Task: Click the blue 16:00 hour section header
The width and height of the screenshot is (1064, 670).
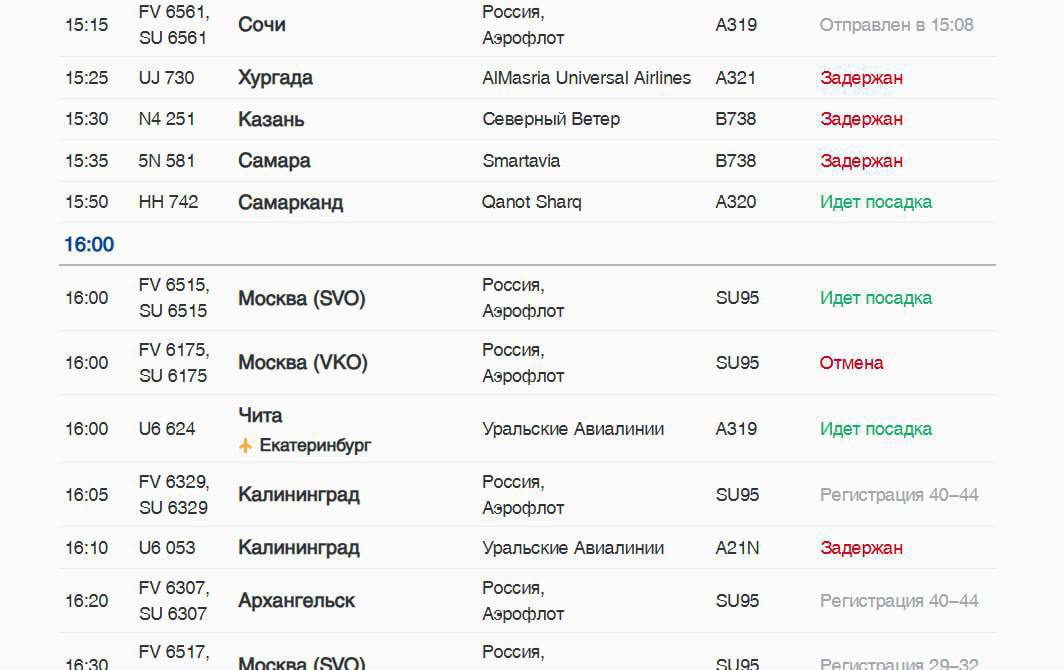Action: click(x=89, y=245)
